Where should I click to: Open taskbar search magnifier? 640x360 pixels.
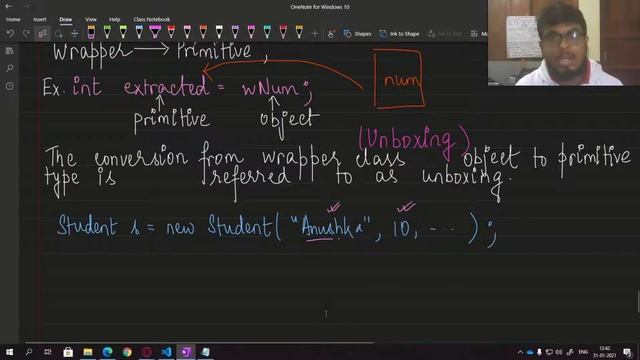29,352
